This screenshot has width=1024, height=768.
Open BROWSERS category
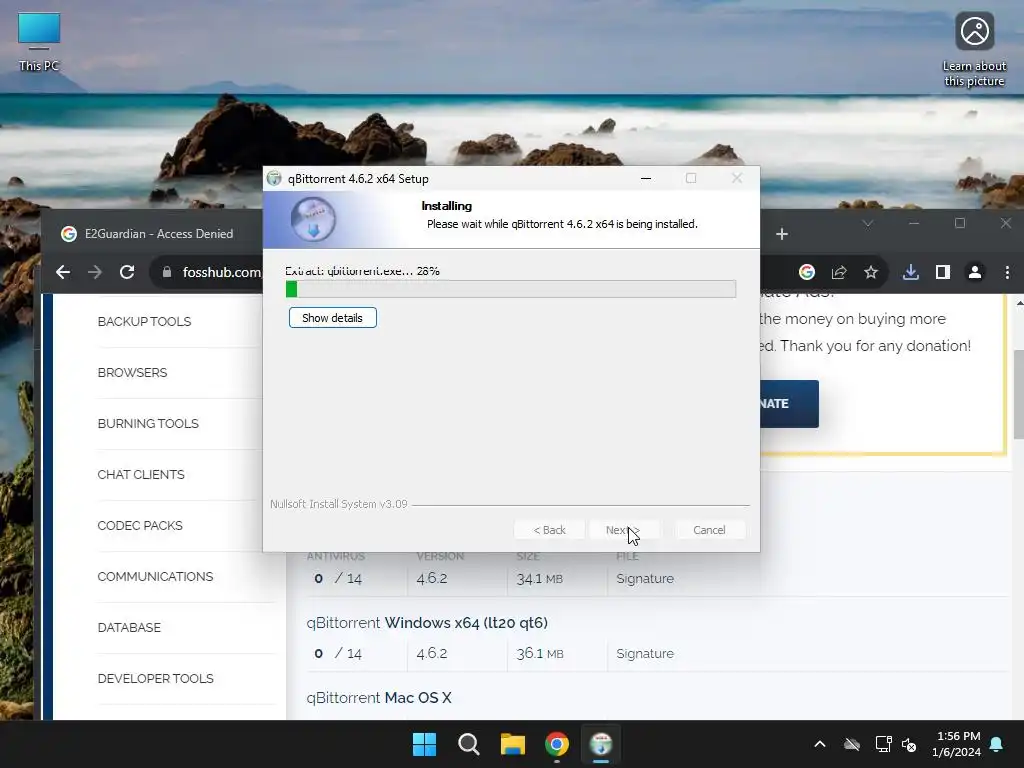pos(133,372)
